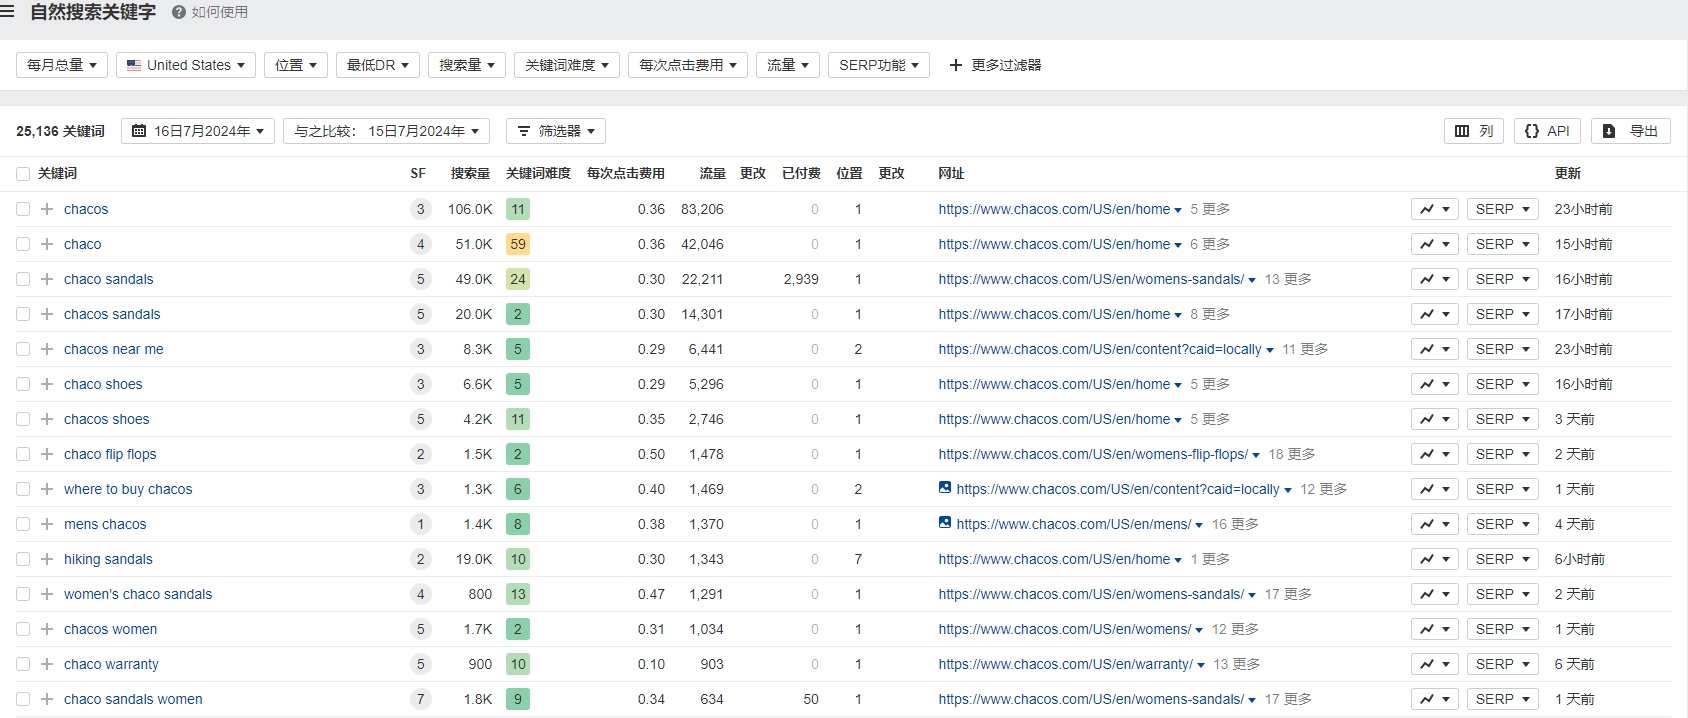Show '17 更多' URLs for 'chaco sandals women'
Image resolution: width=1688 pixels, height=718 pixels.
(1288, 699)
